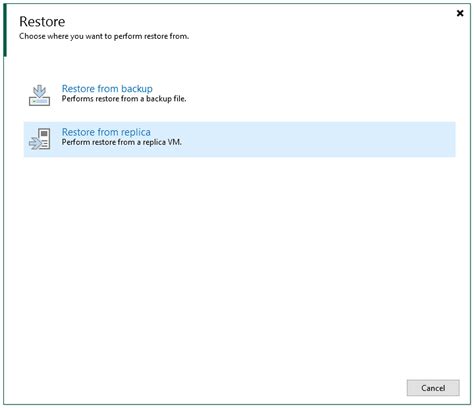Viewport: 474px width, 408px height.
Task: Choose the replica VM restore option
Action: (239, 139)
